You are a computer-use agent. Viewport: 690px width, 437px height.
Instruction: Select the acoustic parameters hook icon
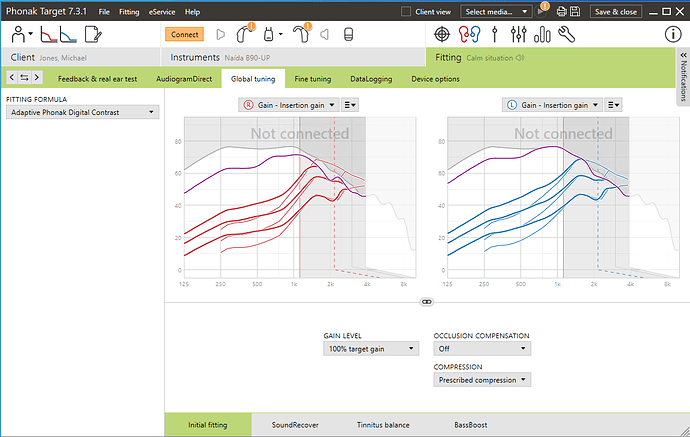[302, 33]
